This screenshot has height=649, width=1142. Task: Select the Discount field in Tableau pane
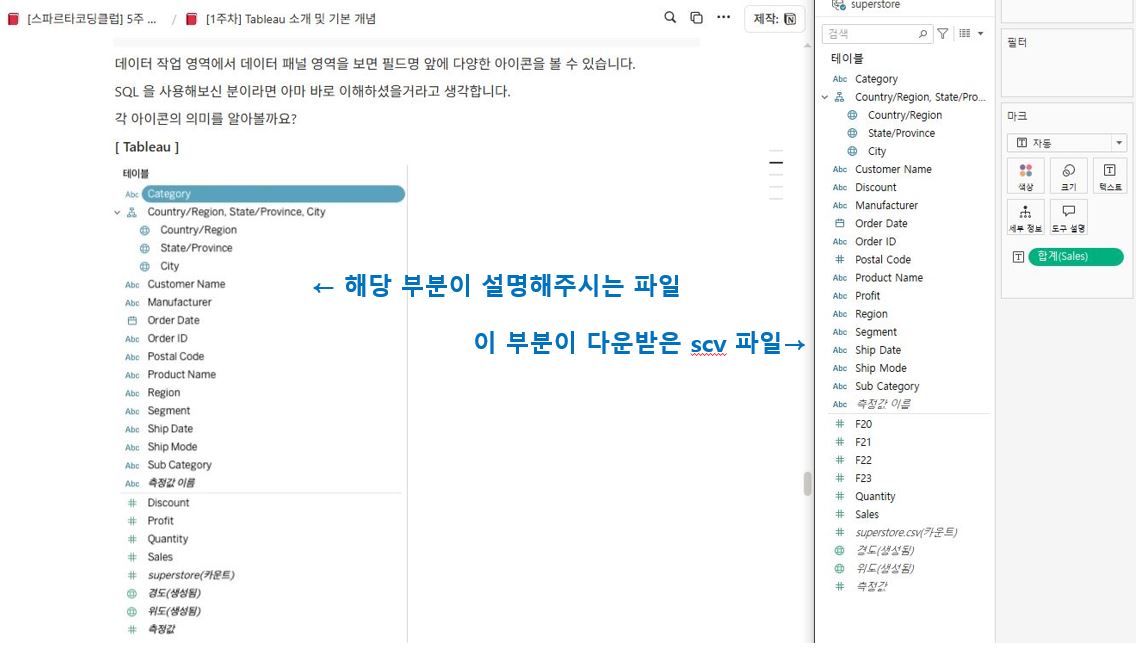[875, 187]
